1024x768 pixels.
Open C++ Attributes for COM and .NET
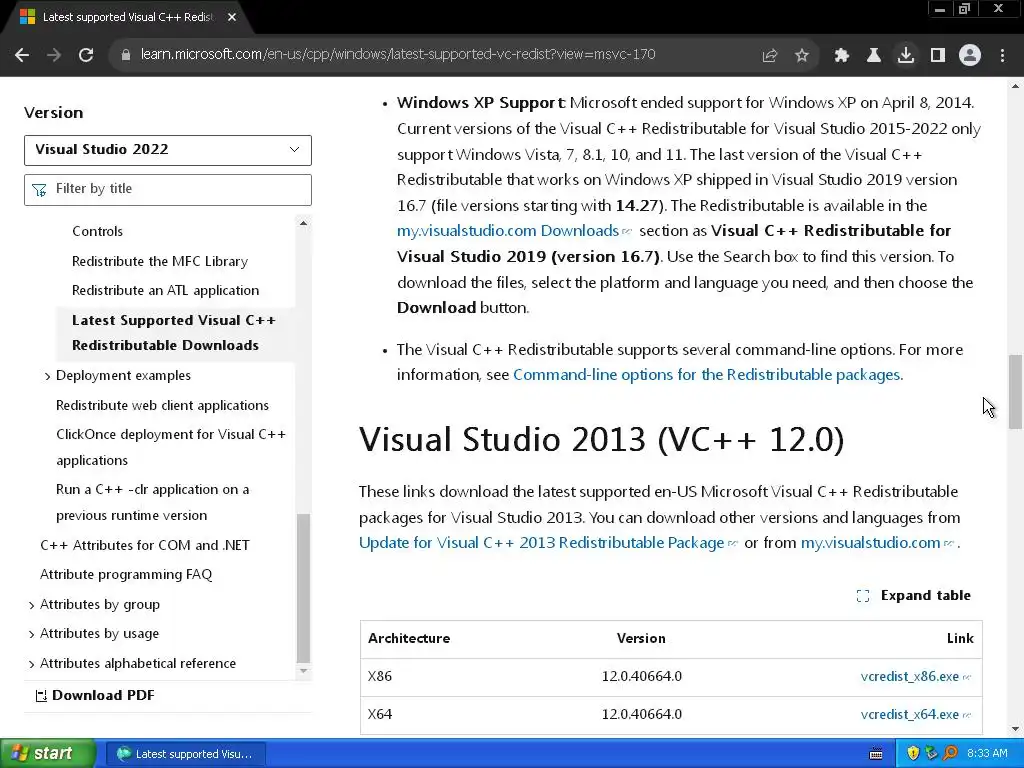click(x=145, y=545)
